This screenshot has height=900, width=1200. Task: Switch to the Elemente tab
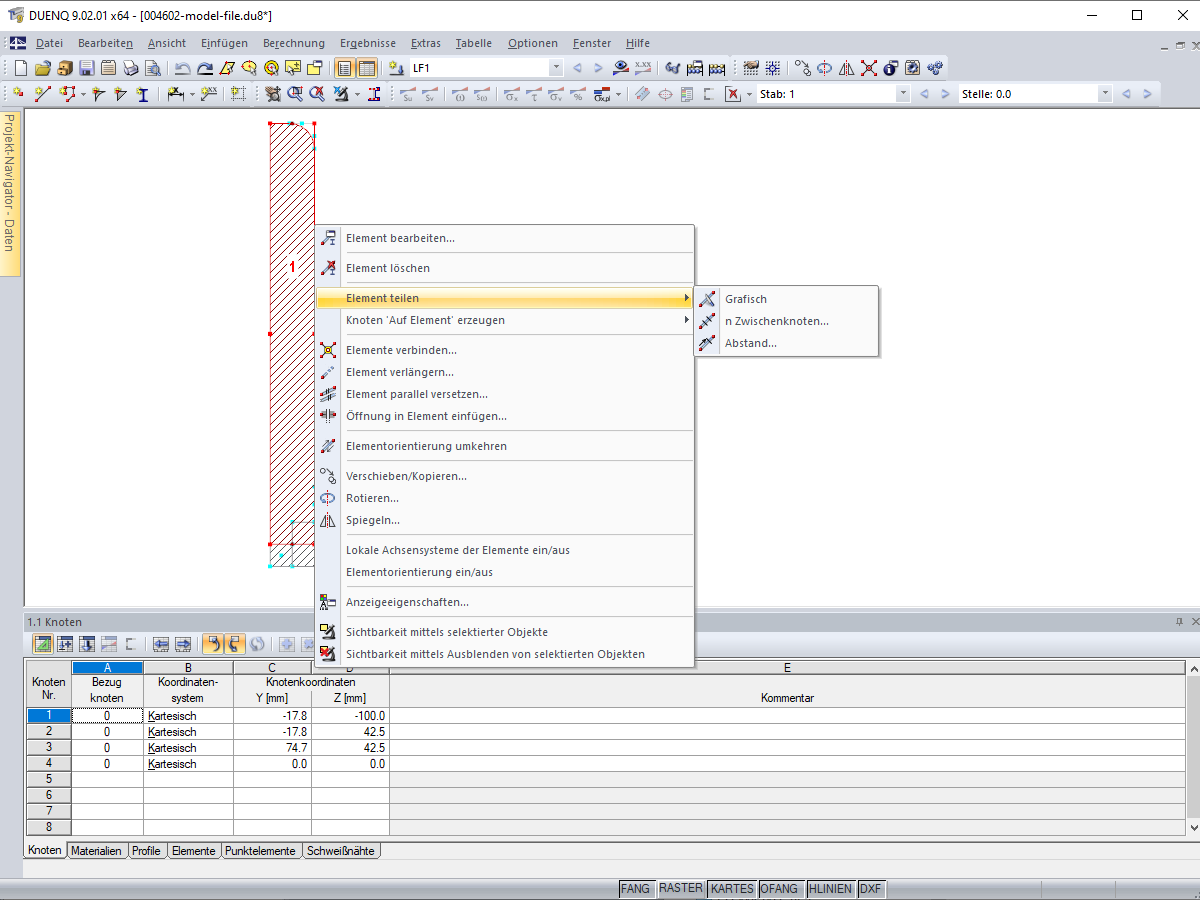193,851
